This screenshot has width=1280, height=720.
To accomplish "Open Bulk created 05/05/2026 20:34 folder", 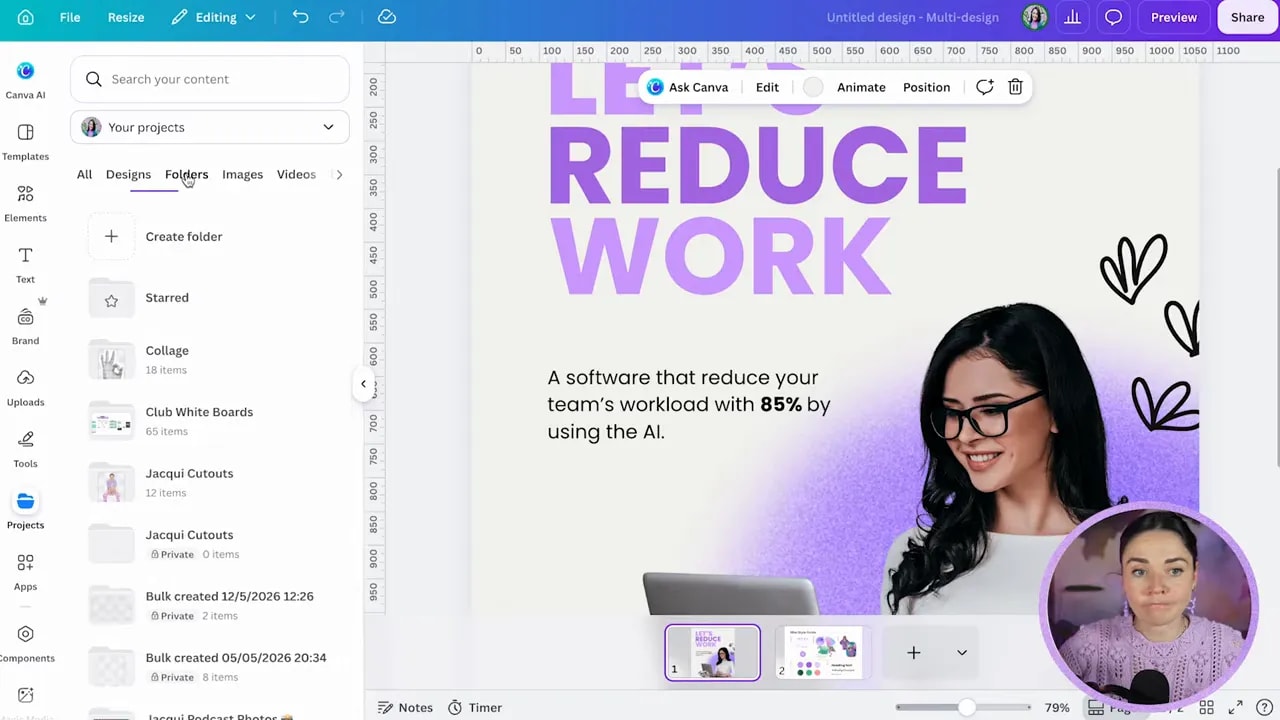I will pyautogui.click(x=210, y=667).
